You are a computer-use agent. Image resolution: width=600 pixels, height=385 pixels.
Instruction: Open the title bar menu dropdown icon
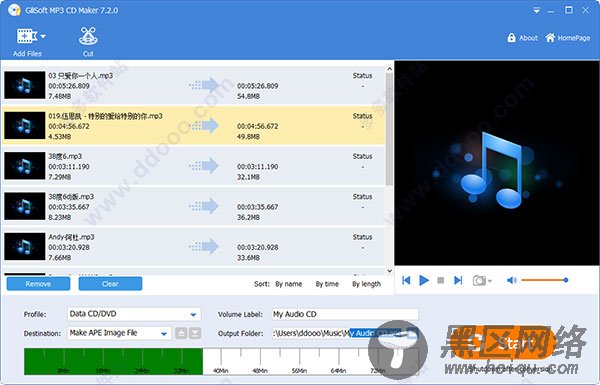click(536, 10)
